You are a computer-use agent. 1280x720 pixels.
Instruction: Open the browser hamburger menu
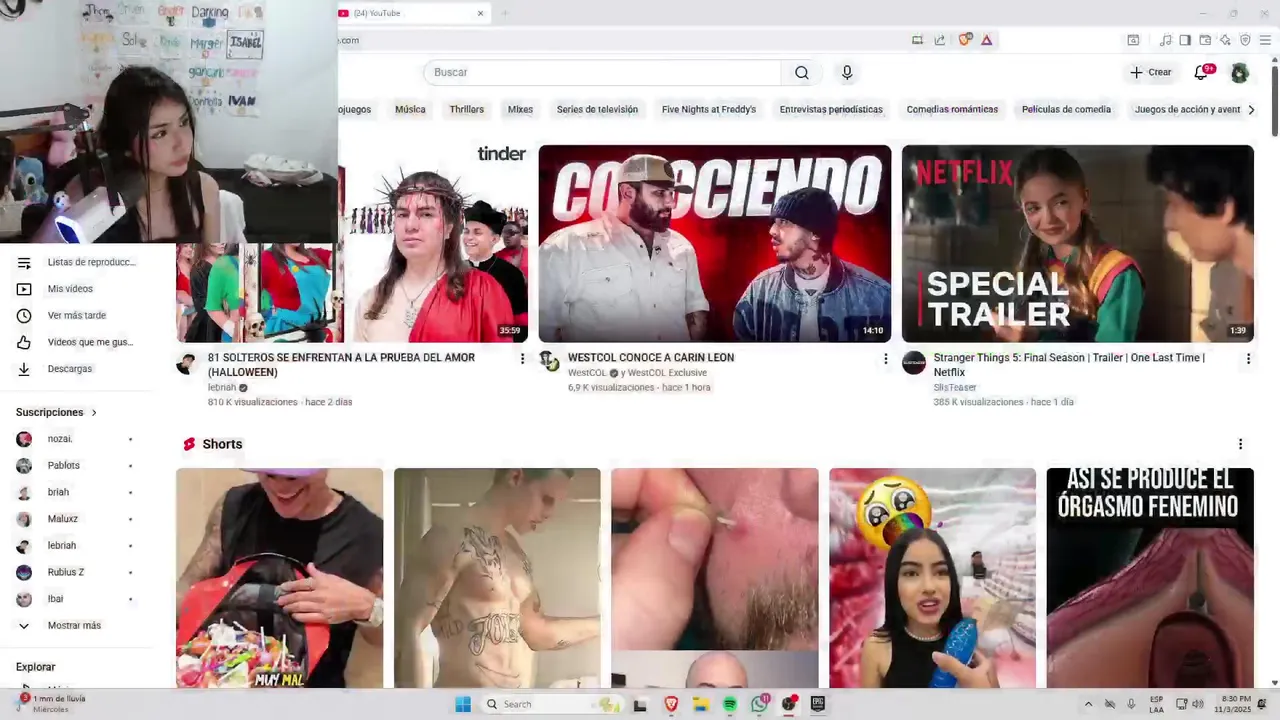coord(1265,40)
